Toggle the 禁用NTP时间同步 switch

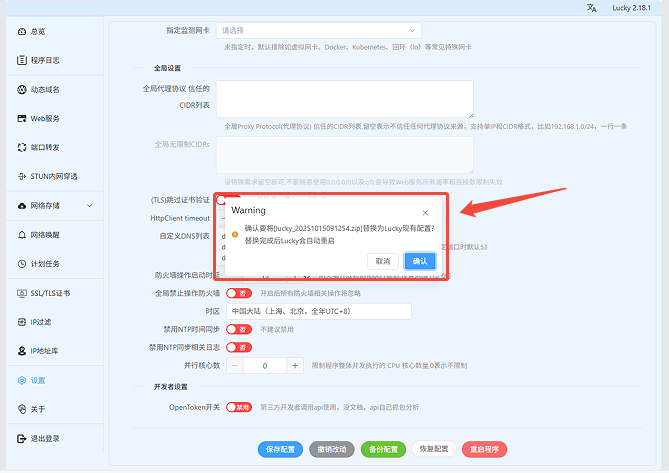[238, 329]
